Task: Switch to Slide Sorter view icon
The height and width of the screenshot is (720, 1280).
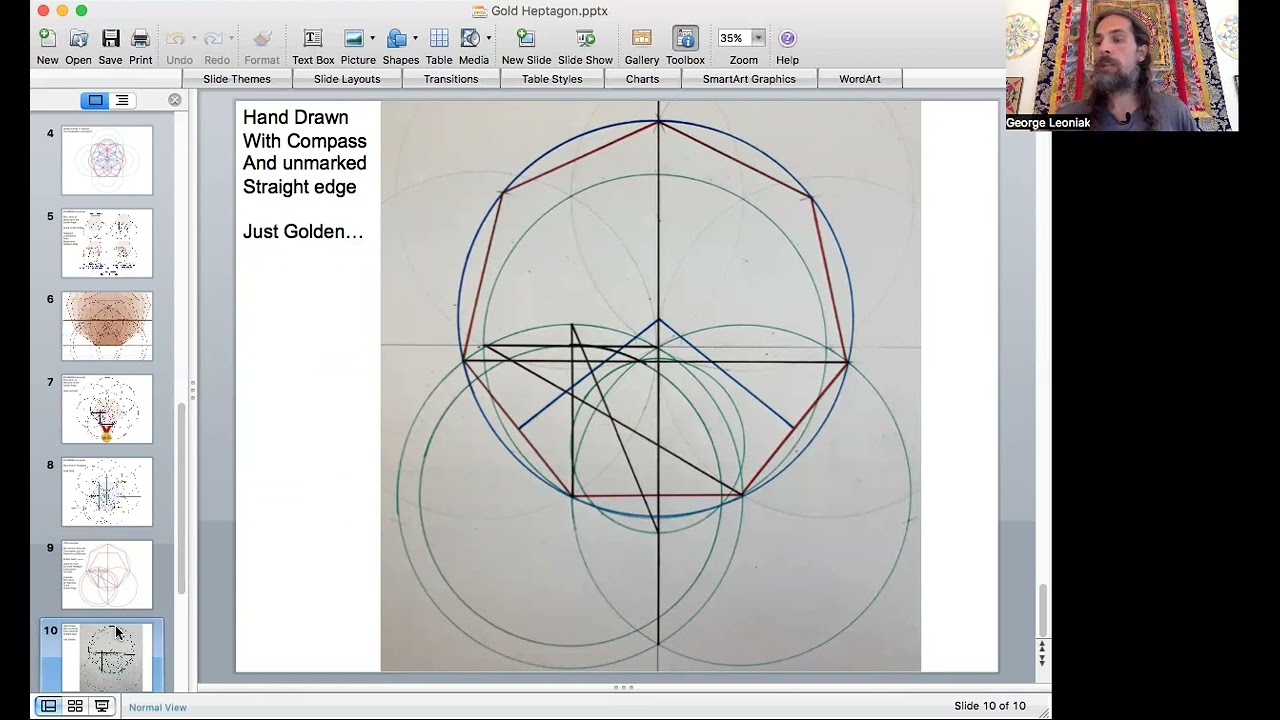Action: (75, 706)
